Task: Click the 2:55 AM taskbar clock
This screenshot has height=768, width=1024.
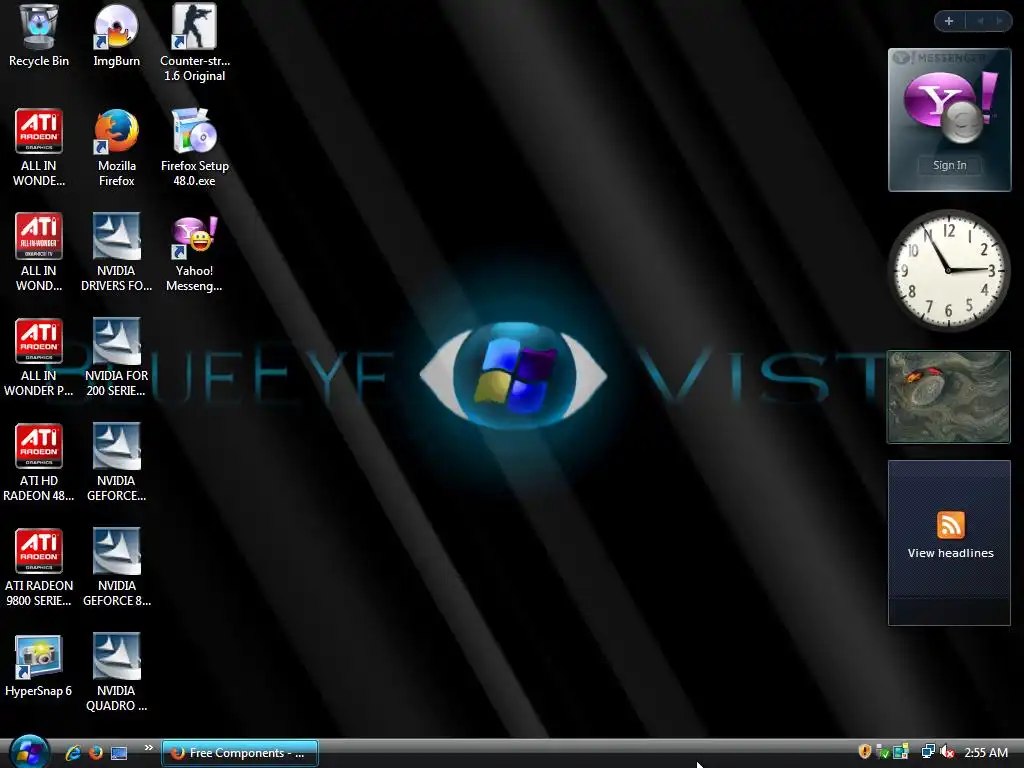Action: click(986, 753)
